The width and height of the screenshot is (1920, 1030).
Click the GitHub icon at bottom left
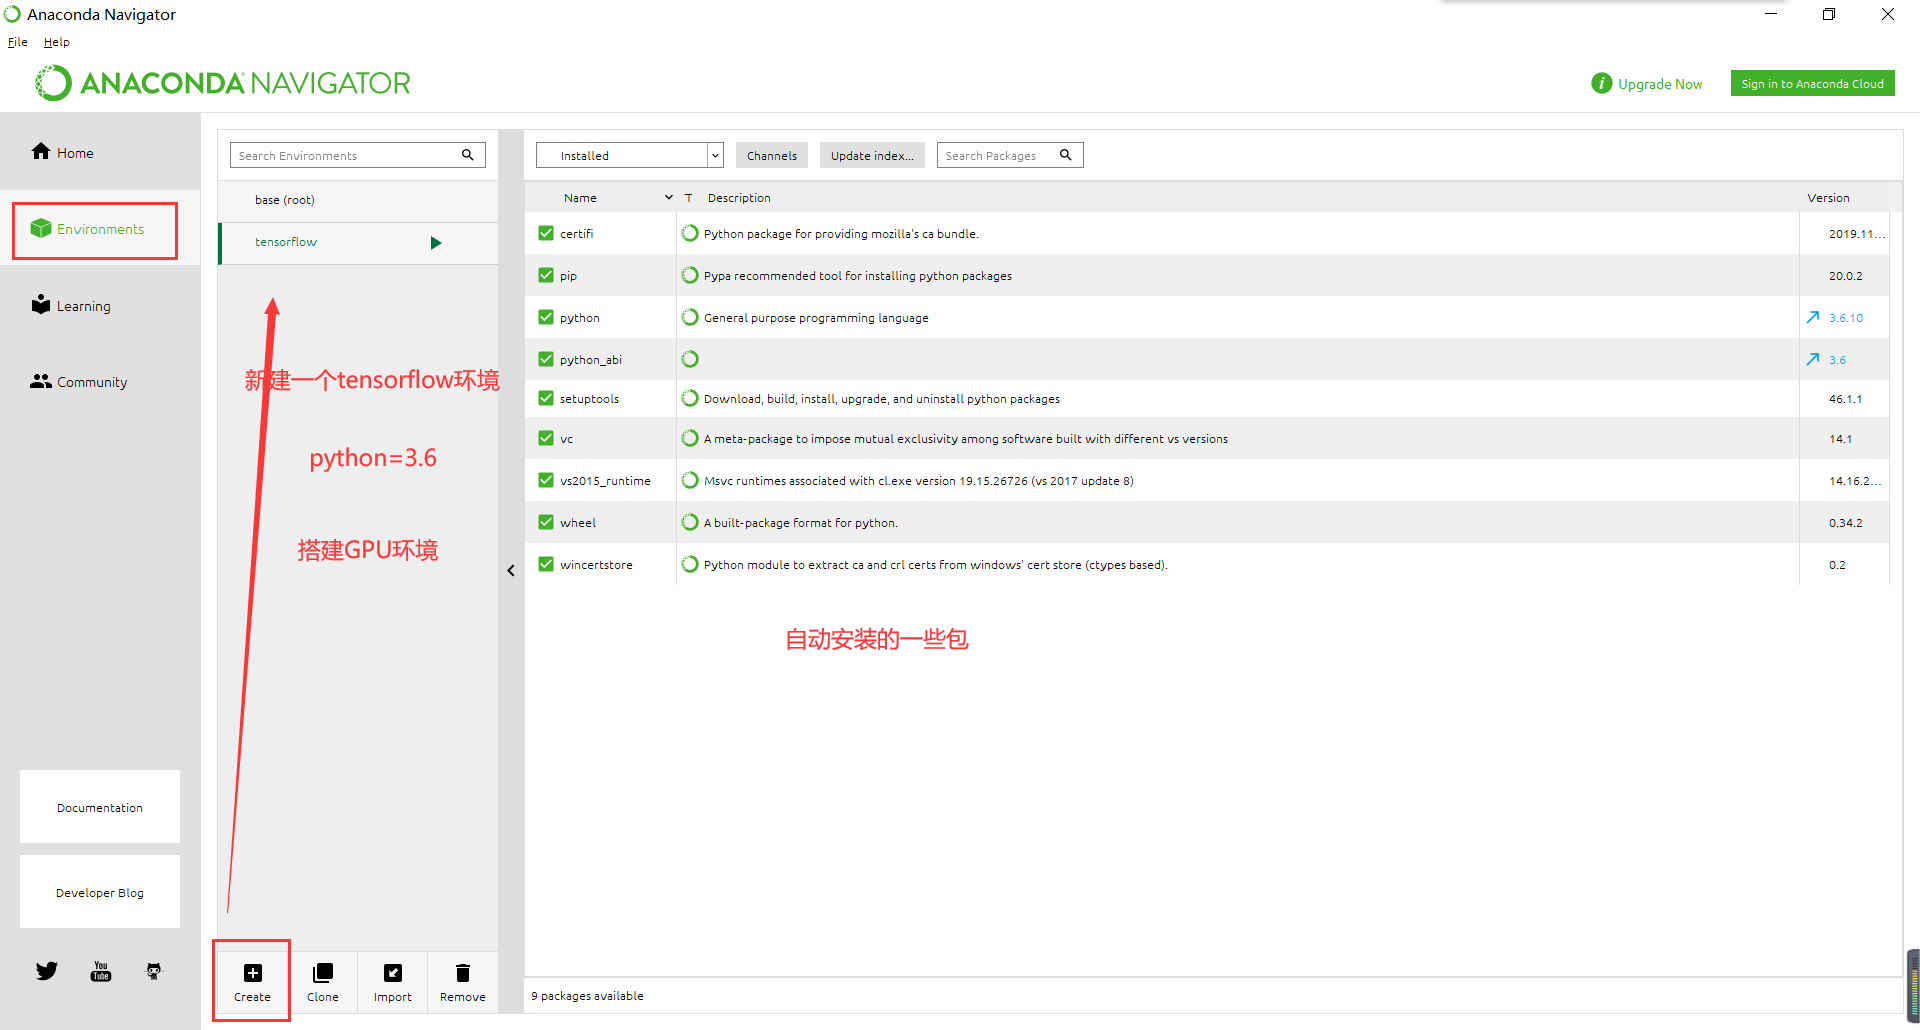click(x=153, y=970)
